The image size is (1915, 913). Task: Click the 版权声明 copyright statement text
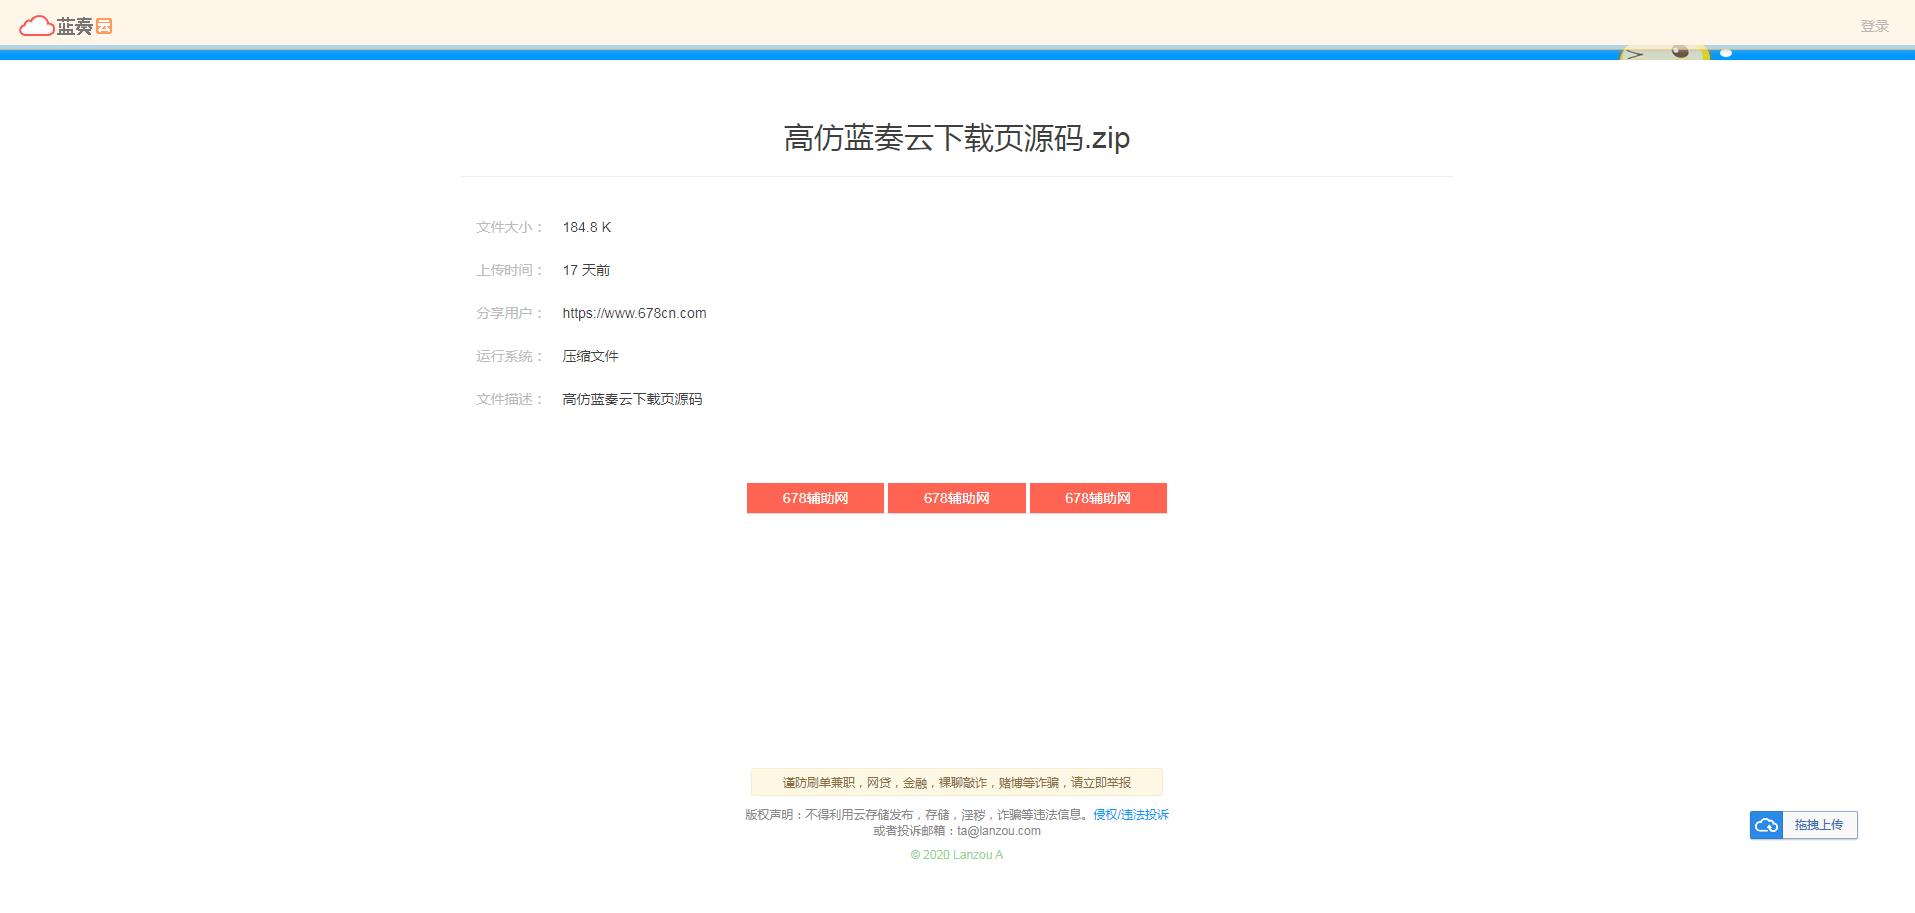[x=918, y=814]
